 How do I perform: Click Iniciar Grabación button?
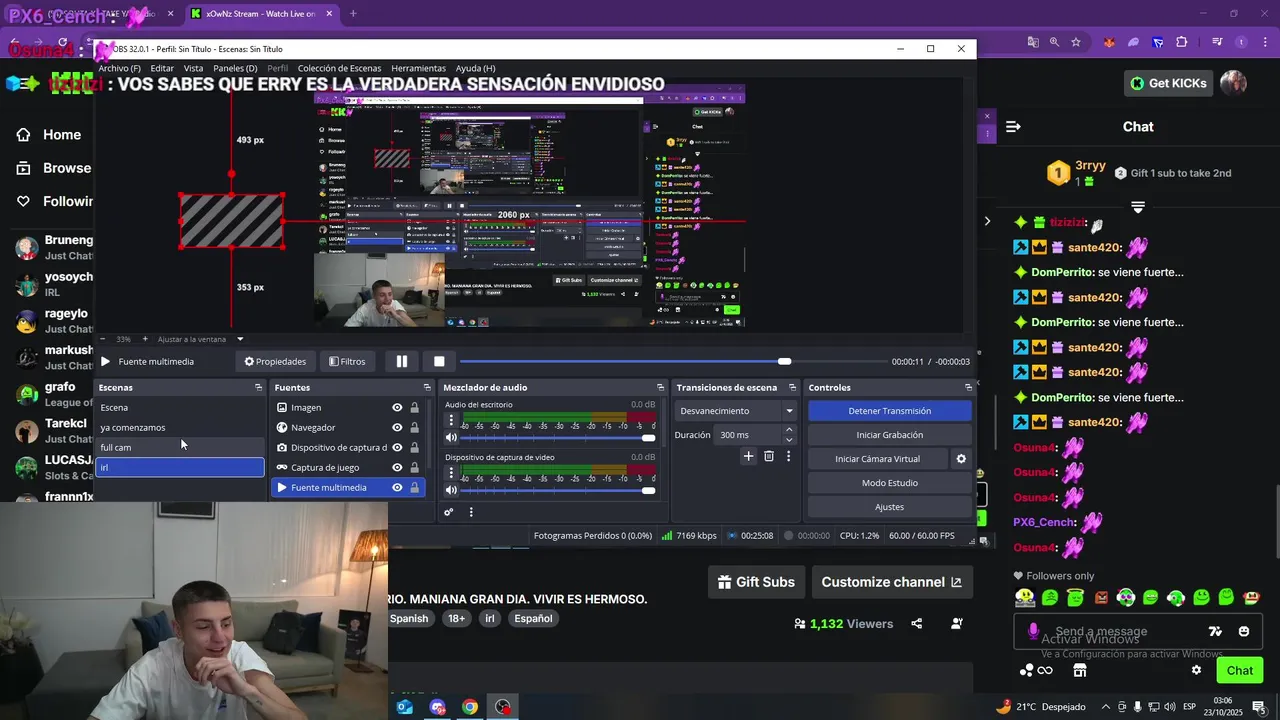pos(890,435)
